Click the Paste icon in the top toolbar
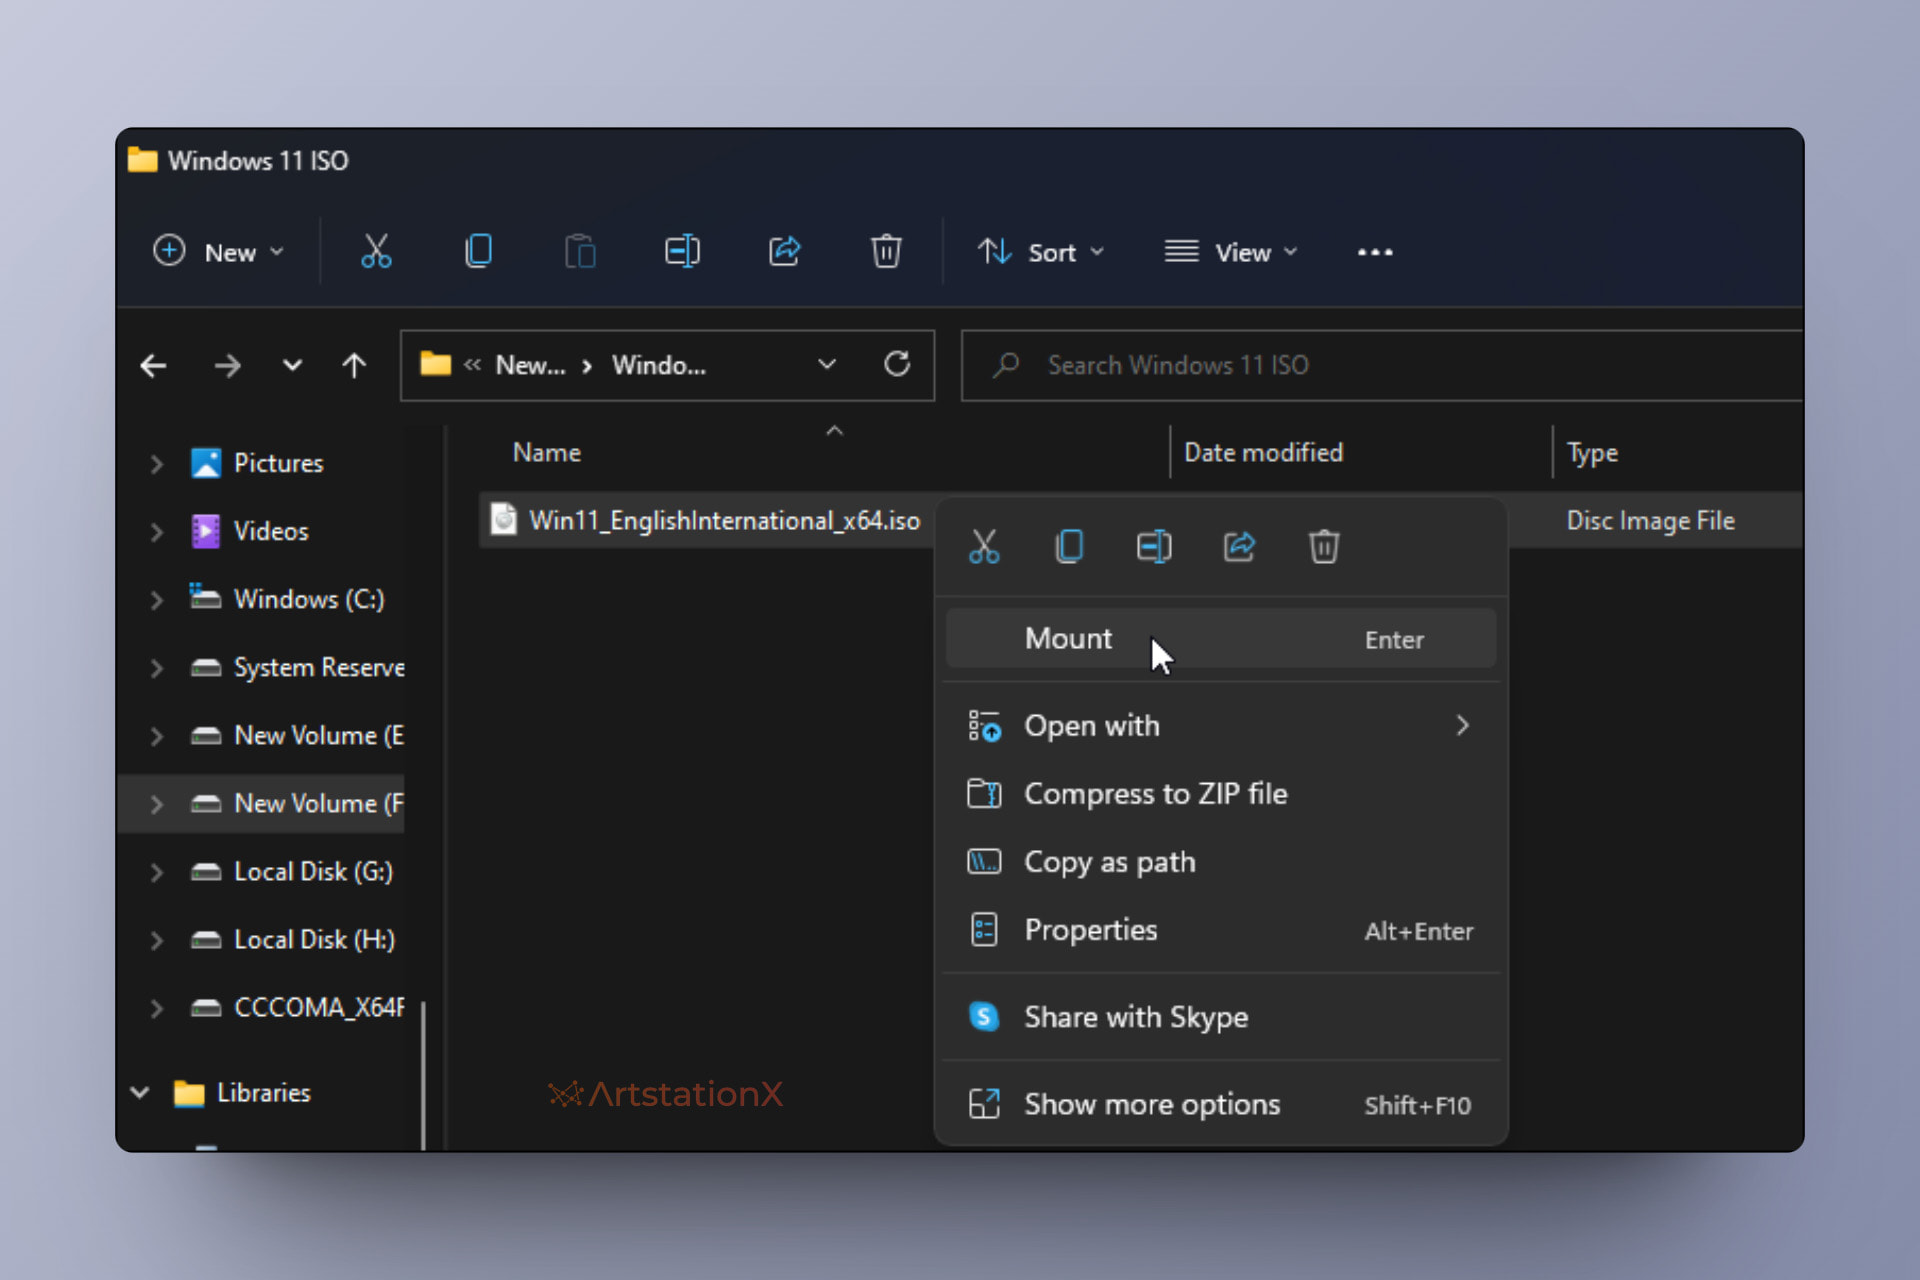The image size is (1920, 1280). click(x=580, y=251)
